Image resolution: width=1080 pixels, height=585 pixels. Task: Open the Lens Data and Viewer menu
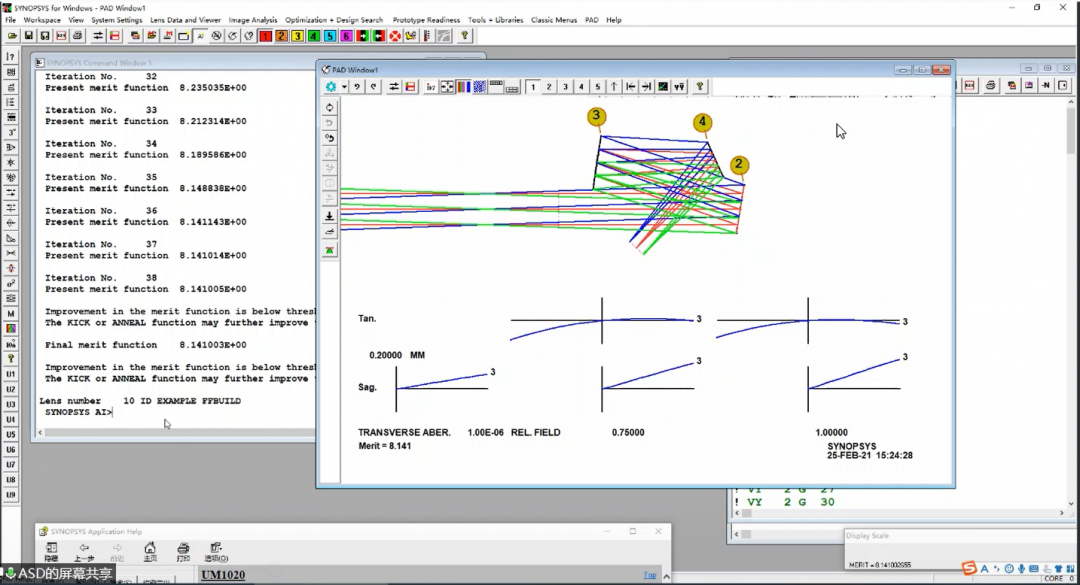(185, 20)
